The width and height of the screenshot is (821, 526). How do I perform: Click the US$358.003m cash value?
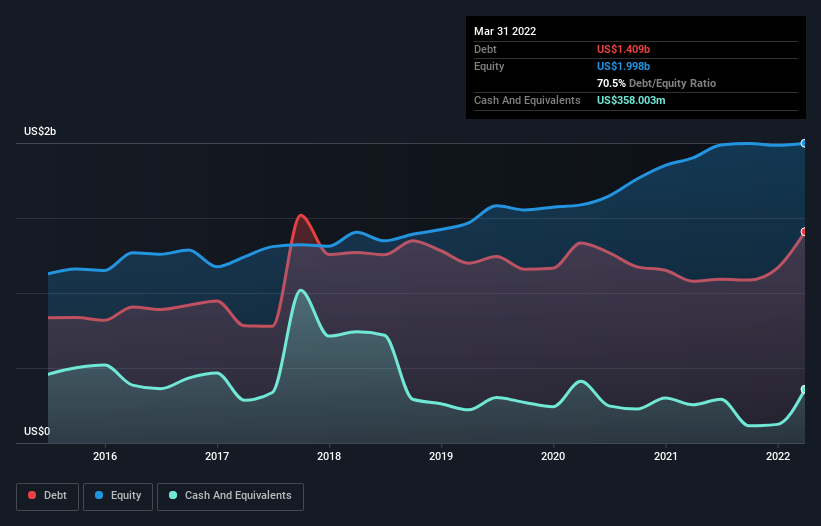pos(631,100)
